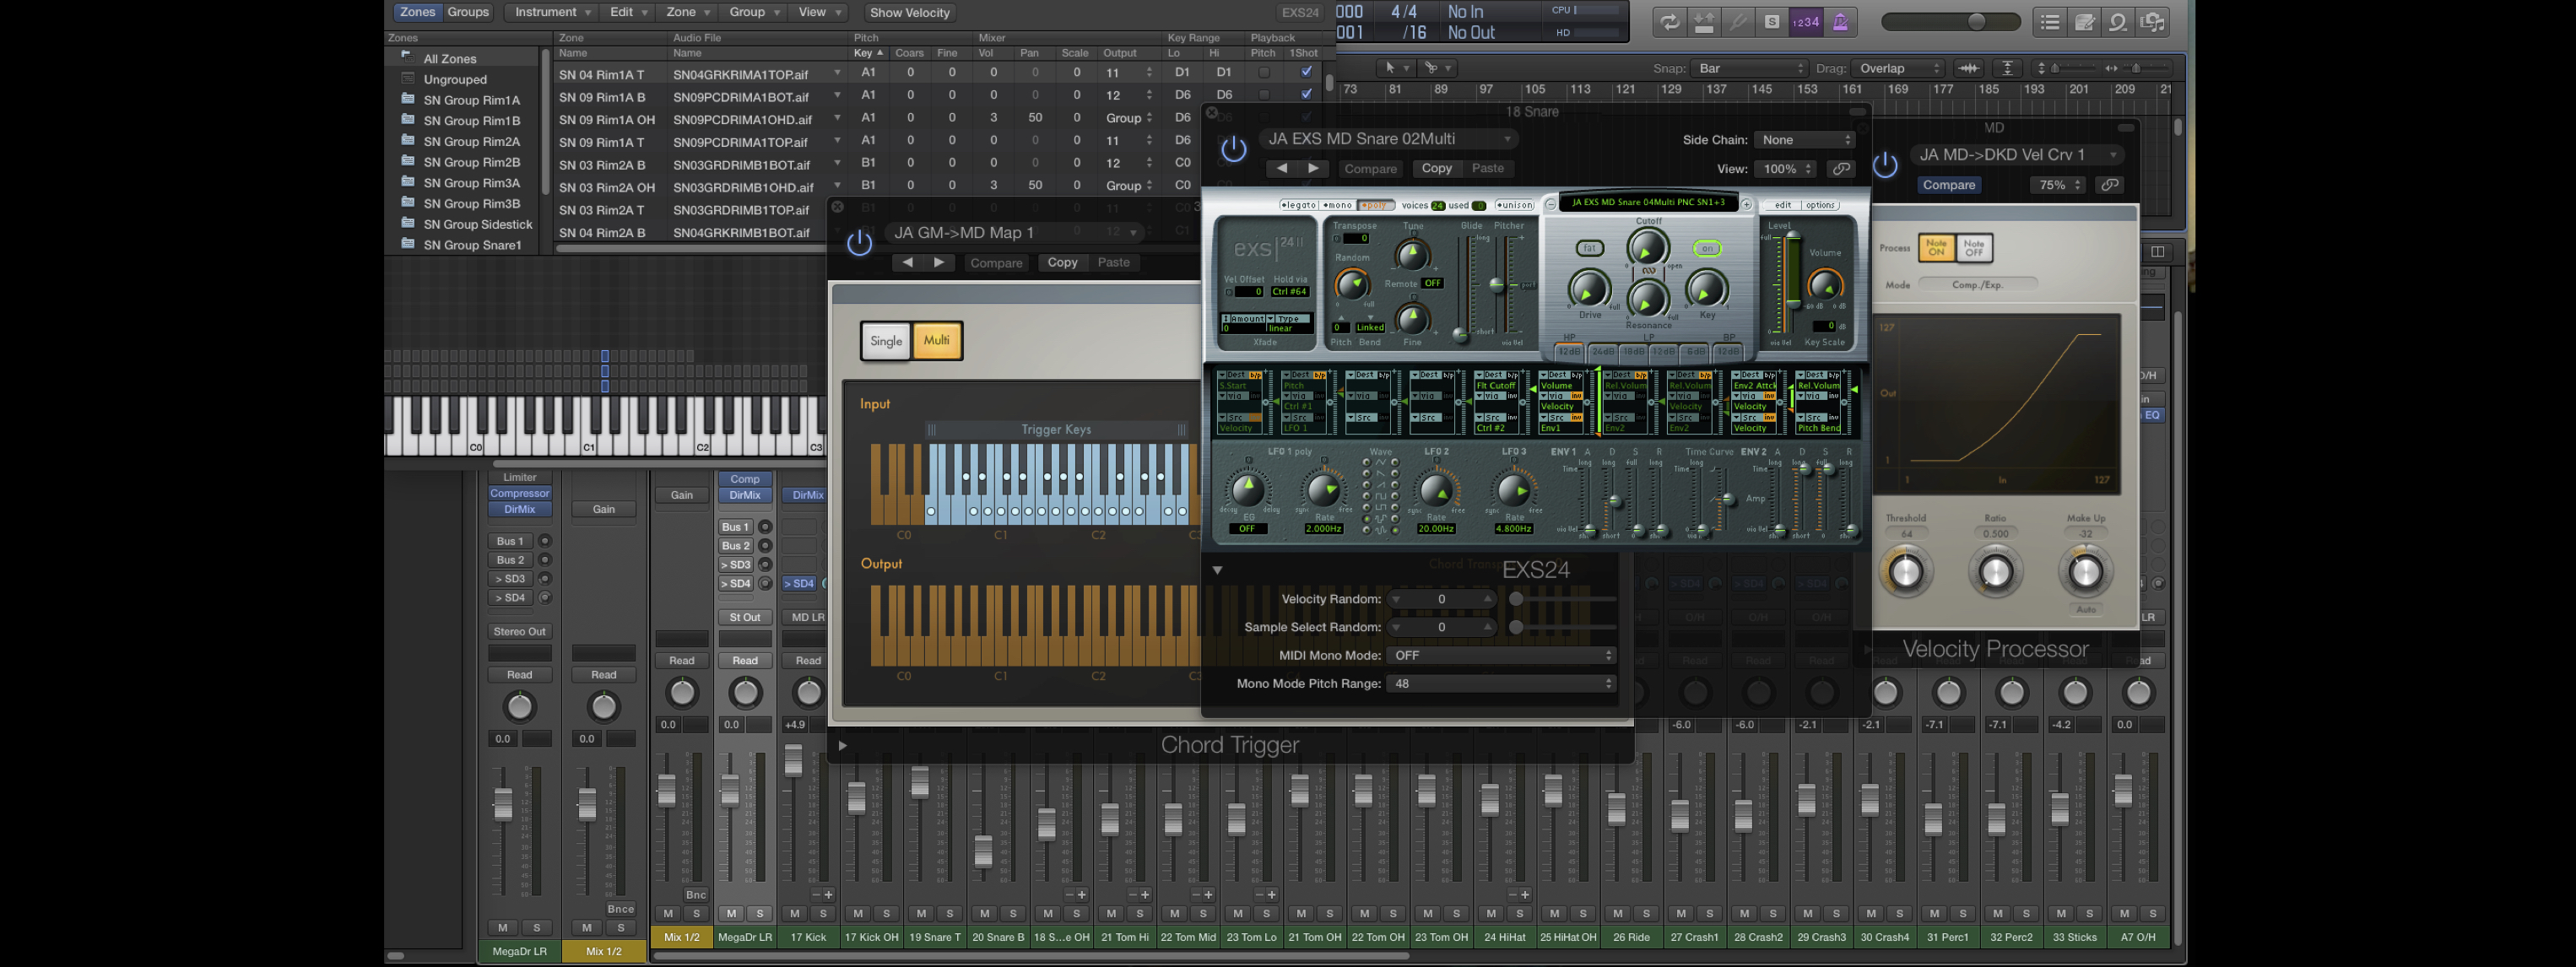The image size is (2576, 967).
Task: Toggle 1Shot checkbox for SN 04 Rim1A T
Action: (1306, 72)
